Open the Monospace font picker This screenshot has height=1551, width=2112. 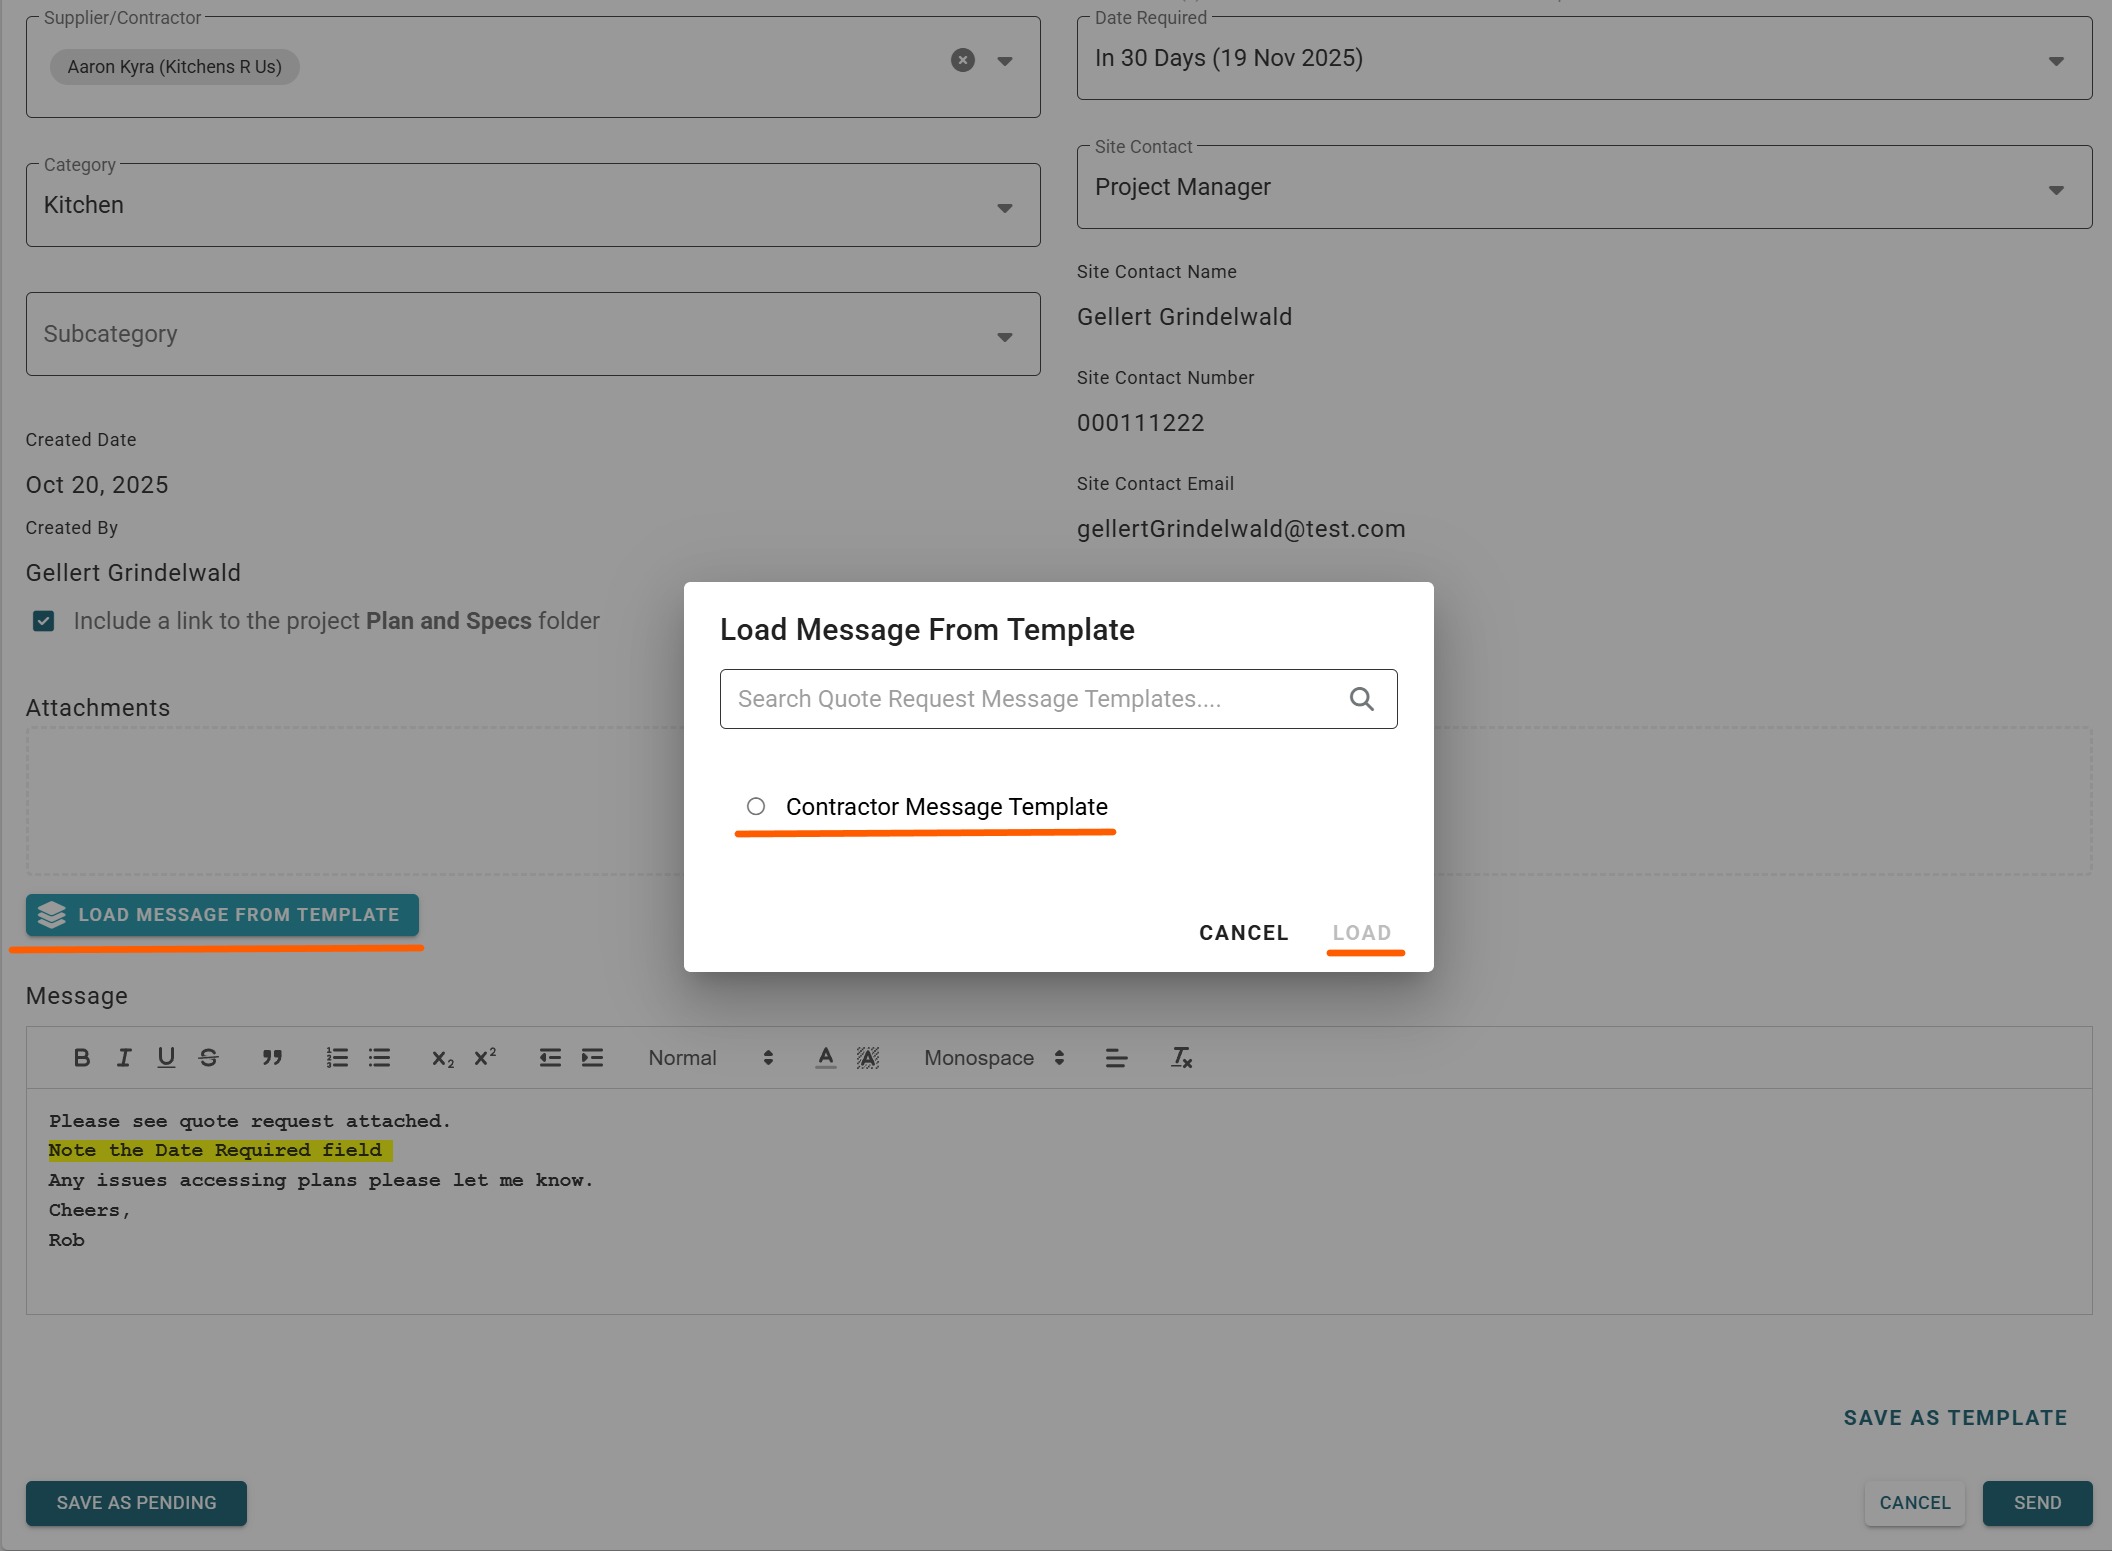click(x=993, y=1057)
